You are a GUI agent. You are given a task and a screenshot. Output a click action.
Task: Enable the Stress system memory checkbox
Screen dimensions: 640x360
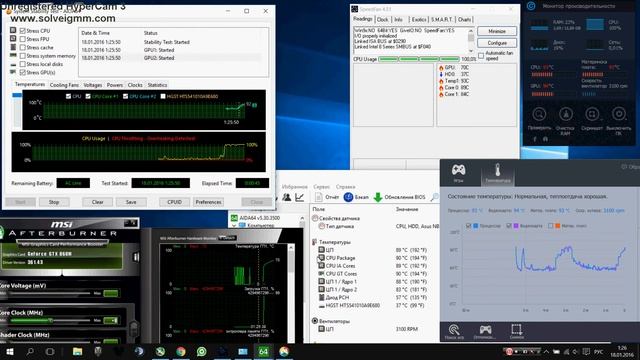[x=23, y=56]
